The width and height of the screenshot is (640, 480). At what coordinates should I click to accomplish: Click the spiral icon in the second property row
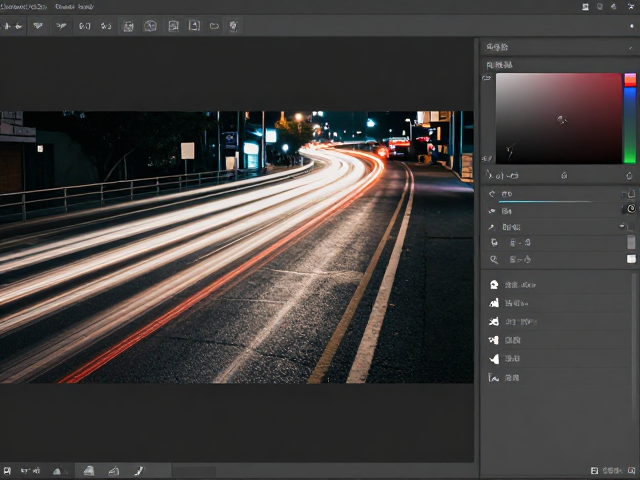pos(631,209)
